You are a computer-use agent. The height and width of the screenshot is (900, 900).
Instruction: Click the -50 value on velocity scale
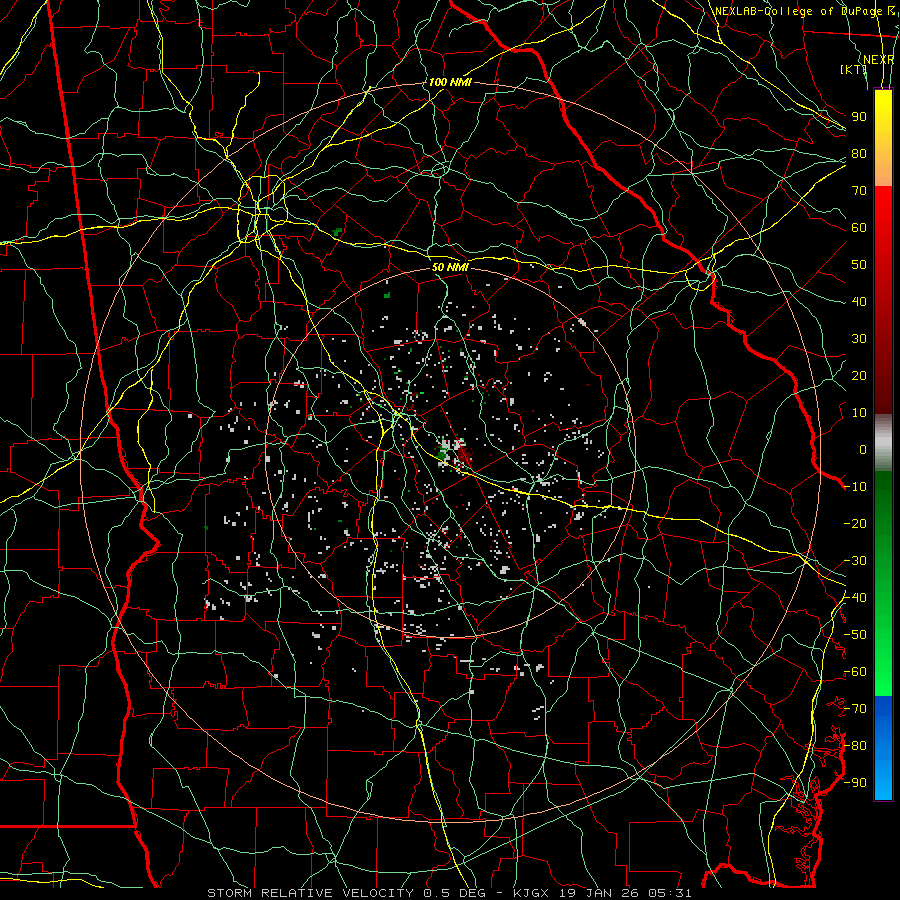coord(855,635)
